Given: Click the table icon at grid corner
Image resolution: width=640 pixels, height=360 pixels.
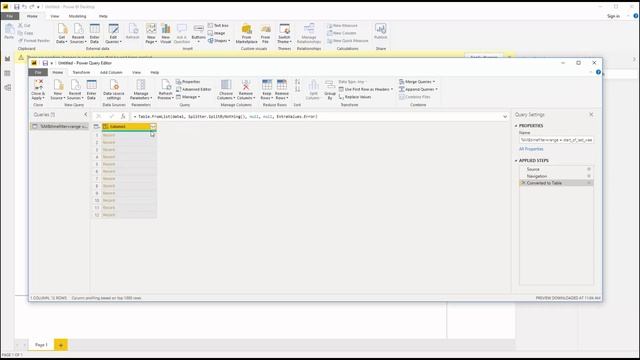Looking at the screenshot, I should 96,127.
